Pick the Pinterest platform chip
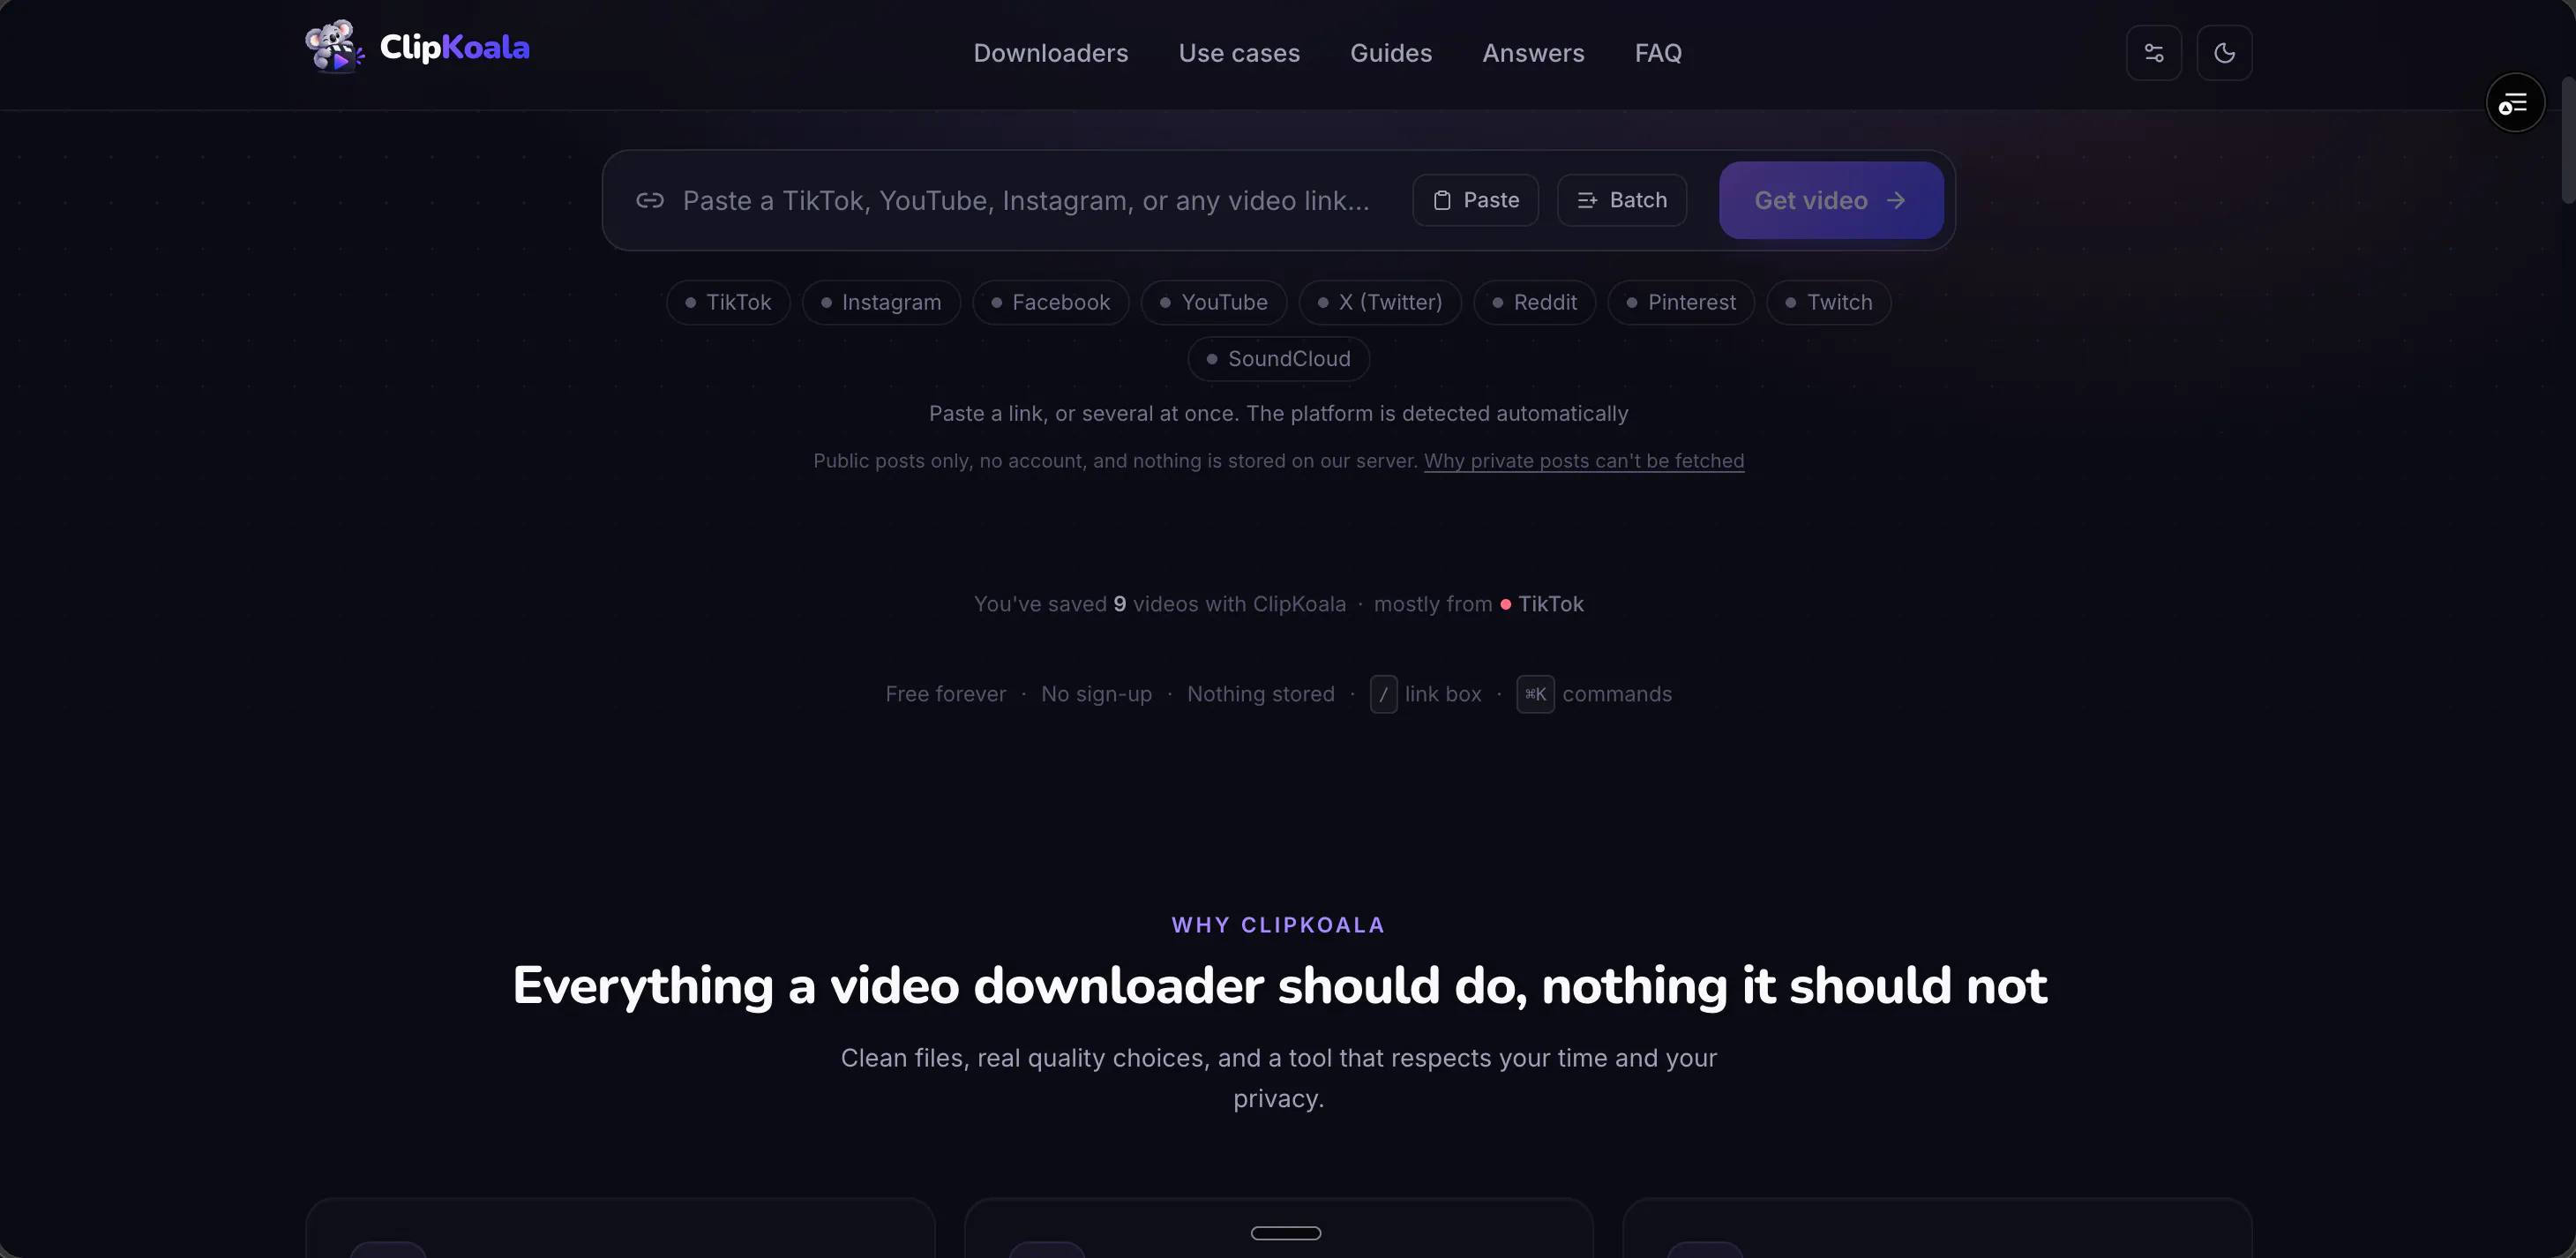 click(1681, 302)
